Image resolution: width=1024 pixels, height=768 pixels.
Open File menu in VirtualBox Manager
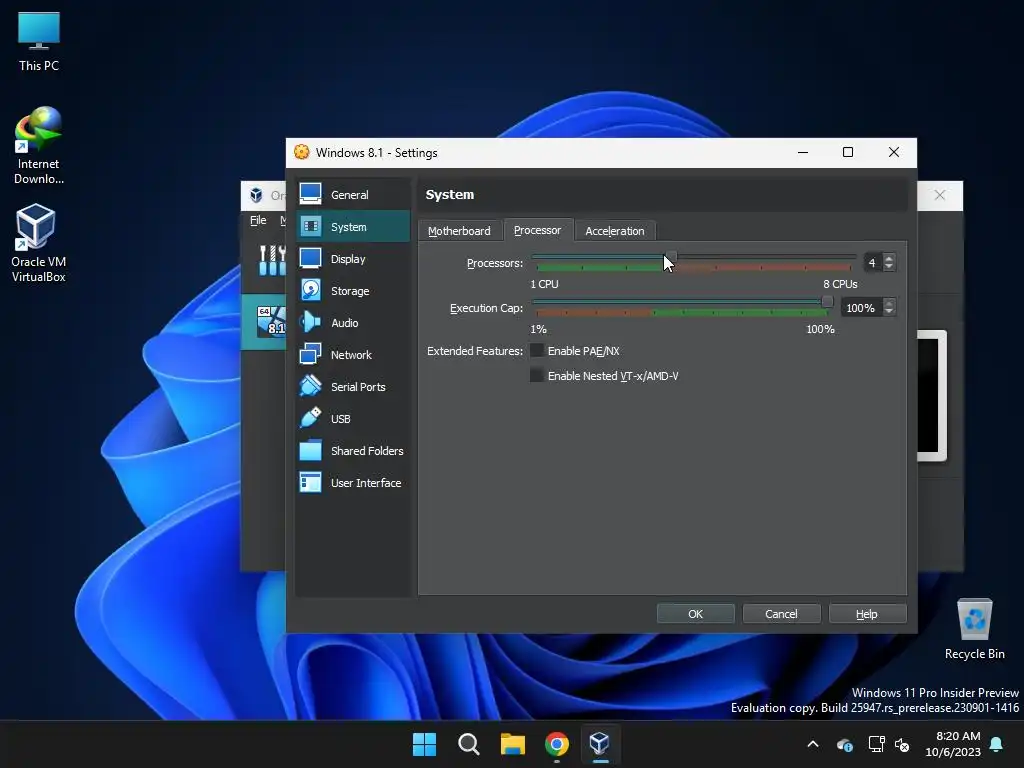[x=258, y=220]
